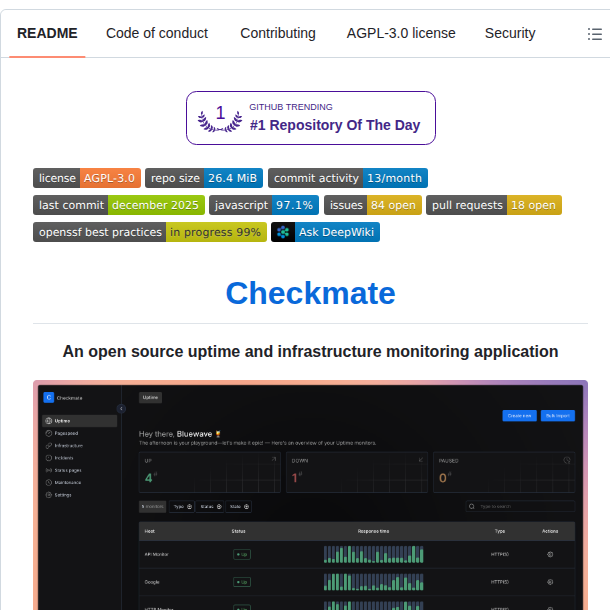The image size is (610, 610).
Task: Click the issues 84 open badge
Action: (359, 205)
